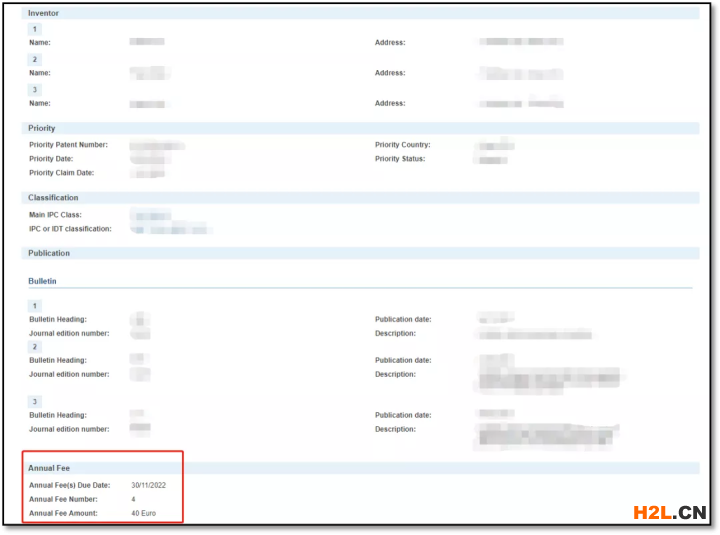Open the Annual Fee section header

tap(49, 467)
